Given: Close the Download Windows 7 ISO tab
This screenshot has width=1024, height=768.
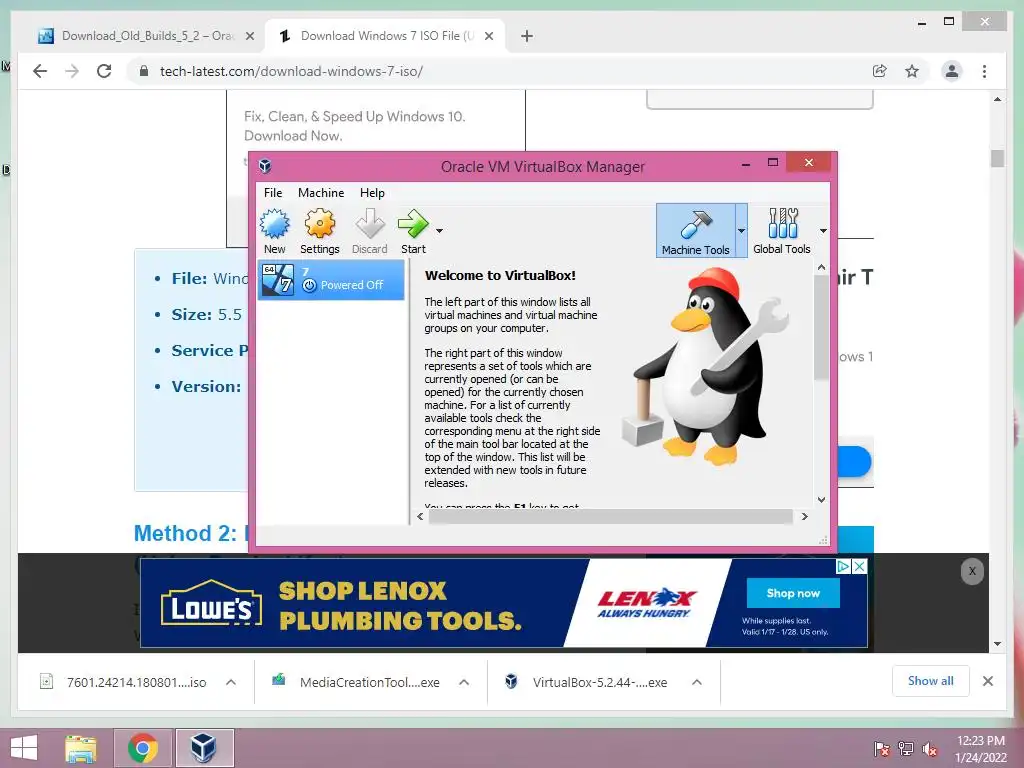Looking at the screenshot, I should point(488,37).
